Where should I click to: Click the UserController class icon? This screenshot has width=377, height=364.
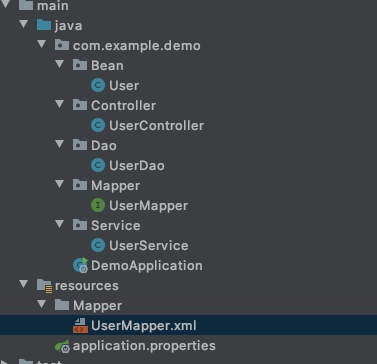click(x=98, y=125)
